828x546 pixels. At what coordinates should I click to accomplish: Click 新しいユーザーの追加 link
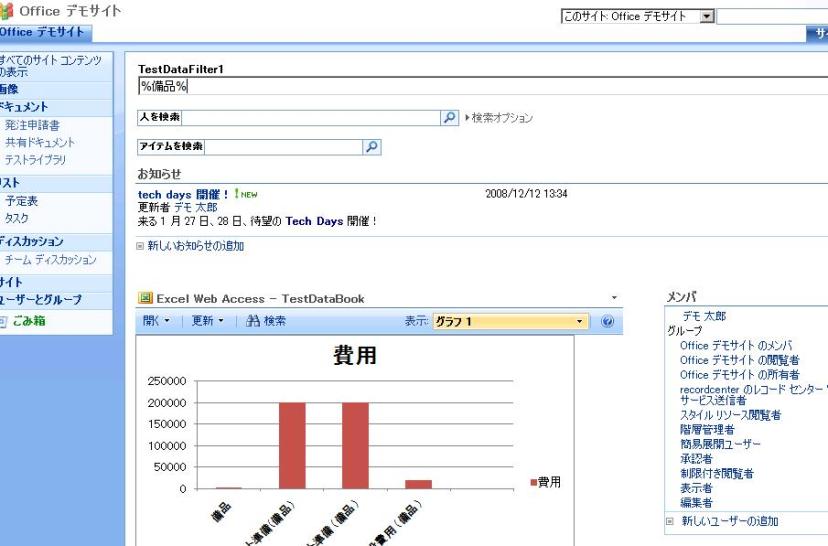tap(730, 521)
